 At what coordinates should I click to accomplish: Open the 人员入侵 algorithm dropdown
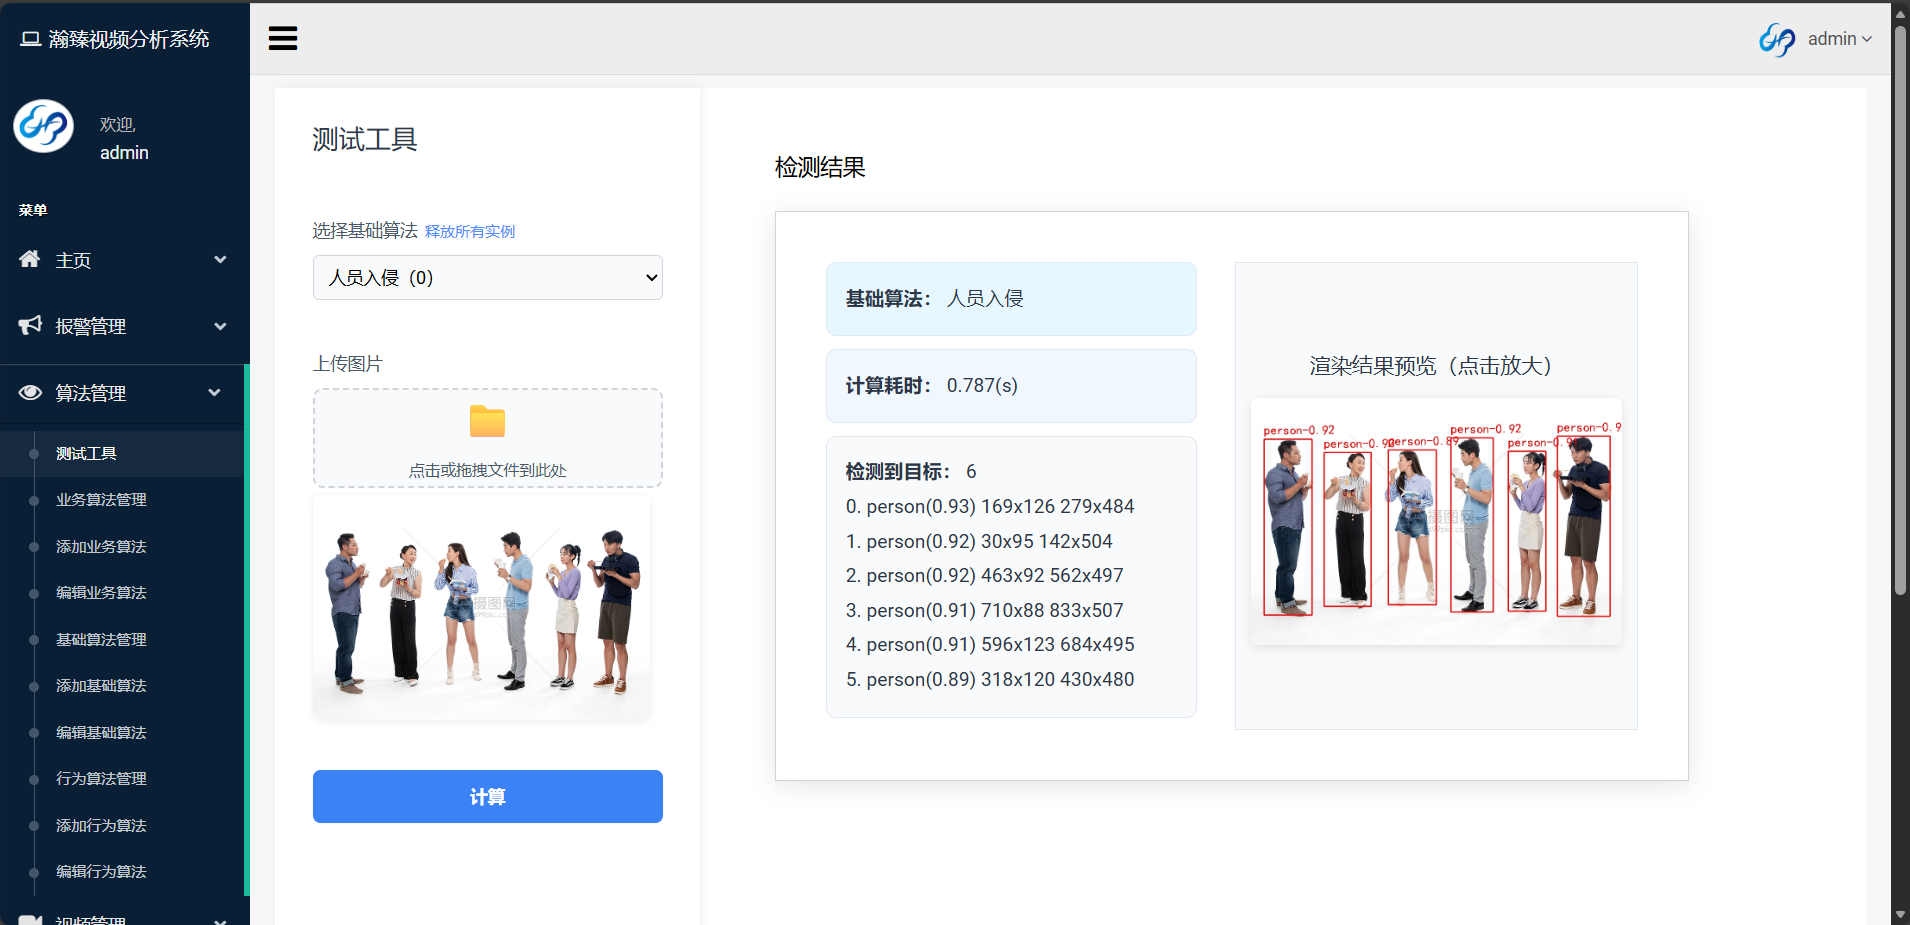coord(487,277)
